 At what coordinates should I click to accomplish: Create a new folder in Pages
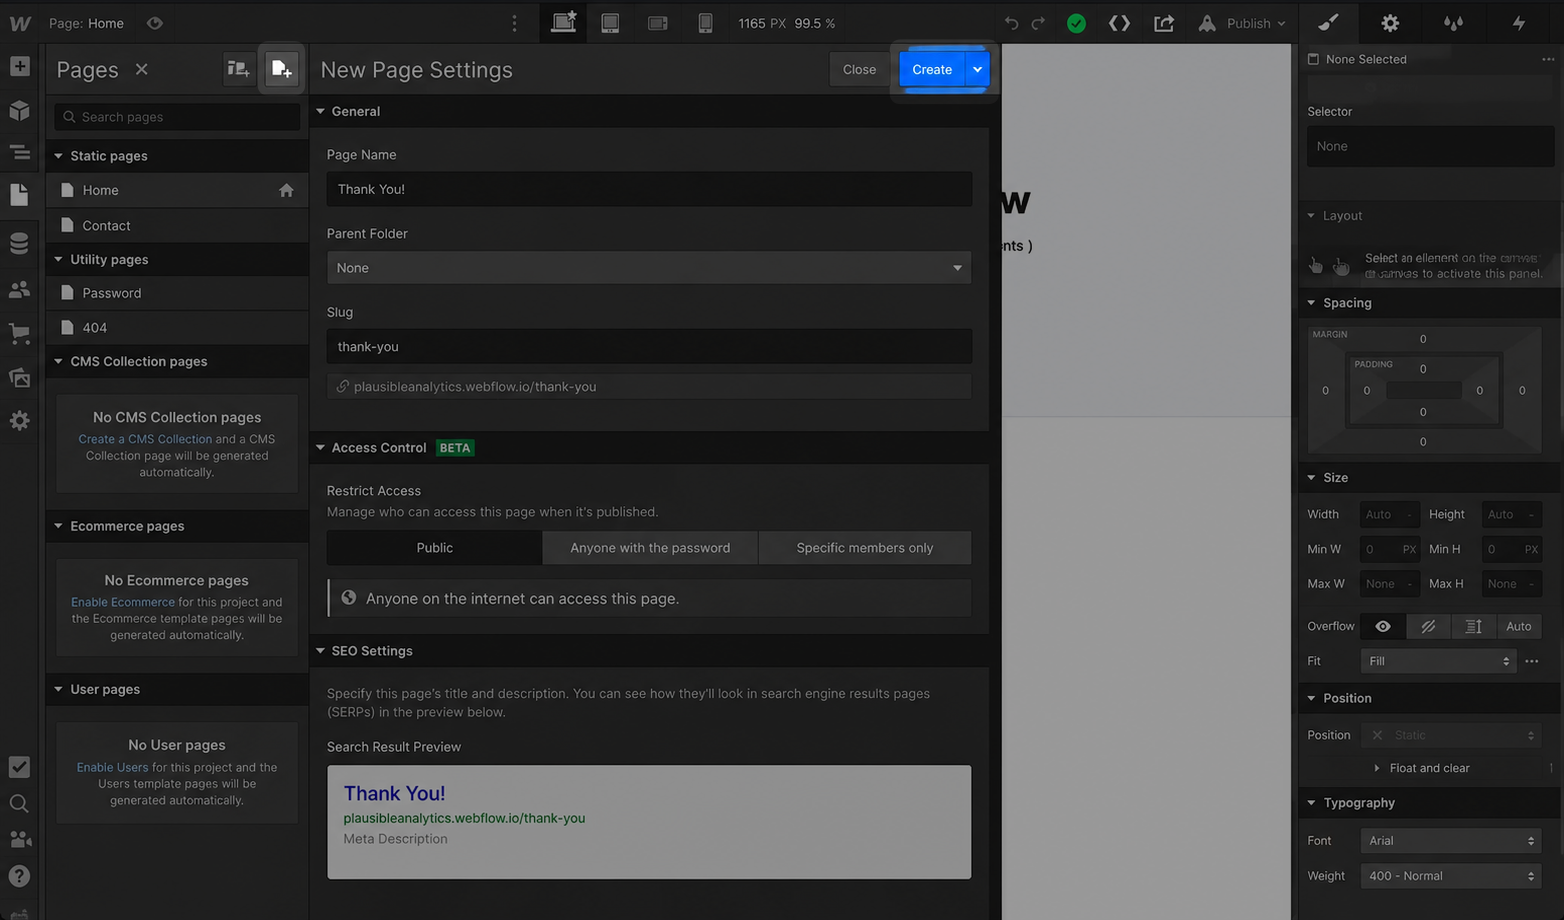(238, 69)
